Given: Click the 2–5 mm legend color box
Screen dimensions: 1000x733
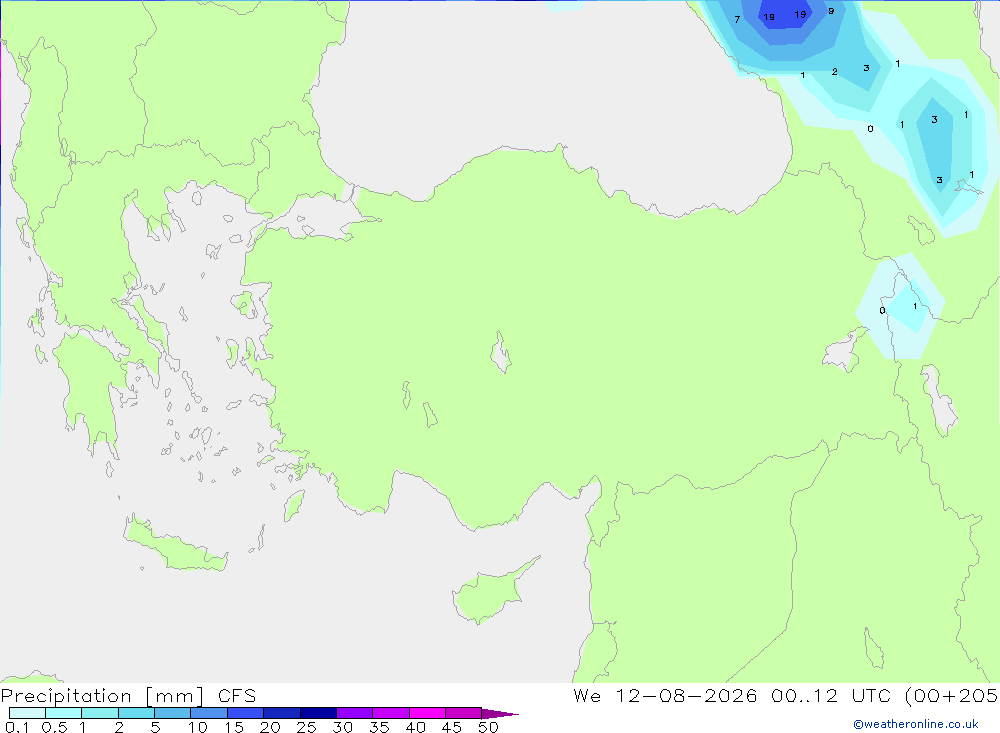Looking at the screenshot, I should coord(136,713).
